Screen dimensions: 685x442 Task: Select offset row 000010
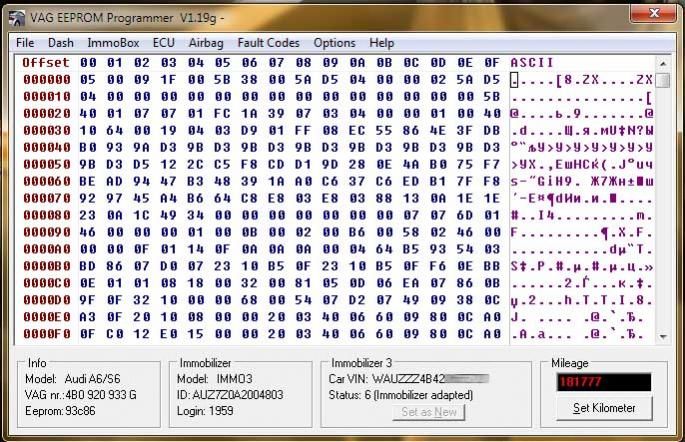tap(47, 97)
